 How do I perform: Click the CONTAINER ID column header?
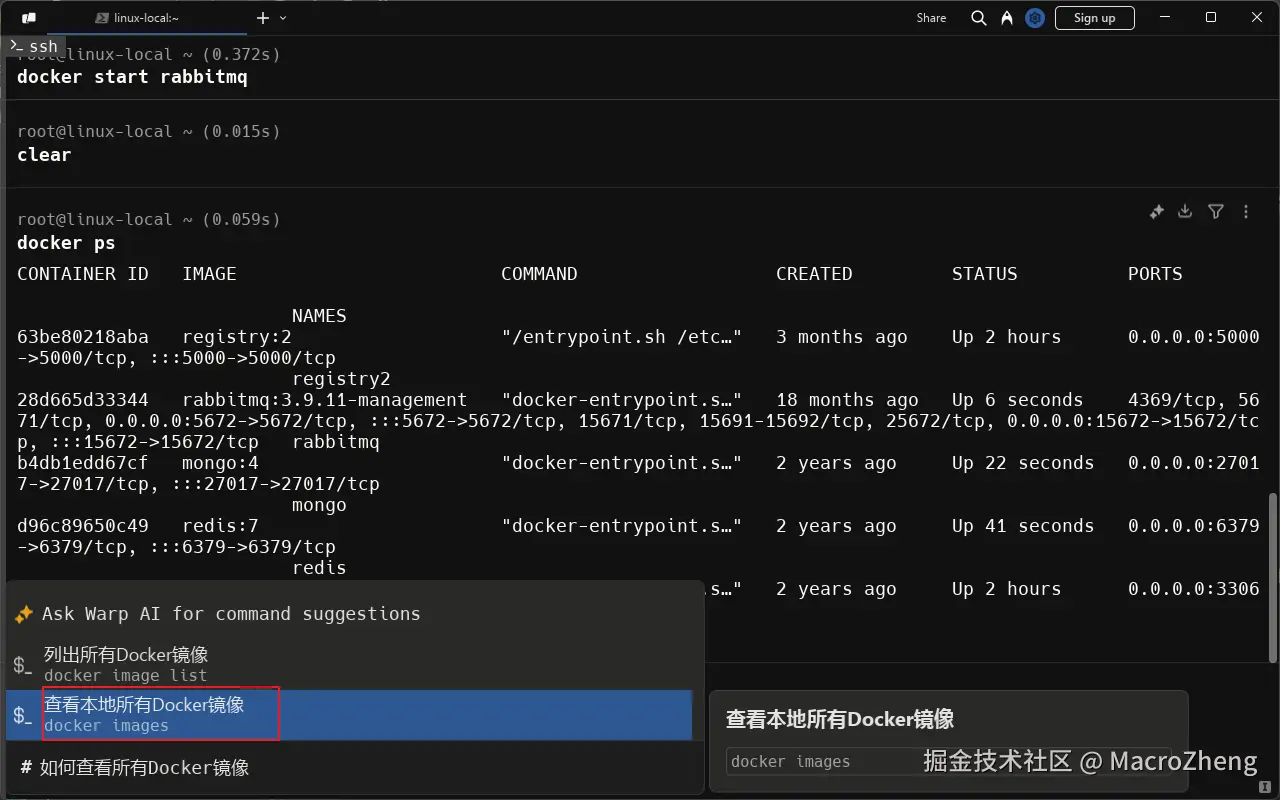pos(83,274)
